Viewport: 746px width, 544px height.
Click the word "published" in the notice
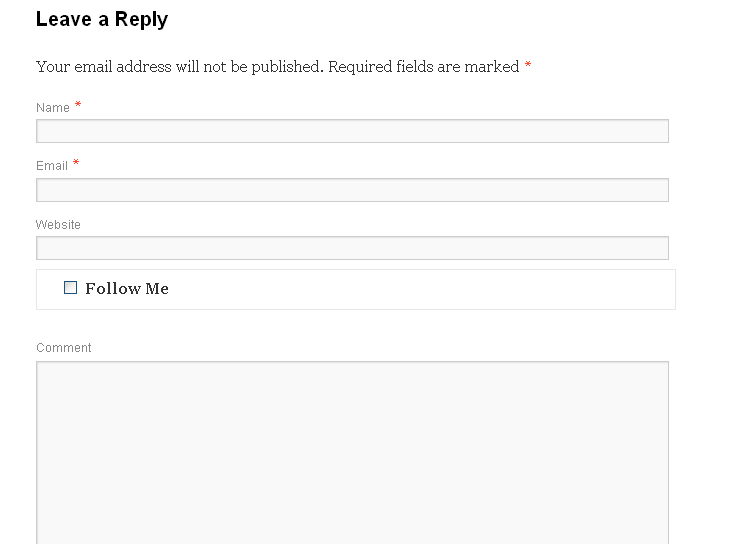[285, 67]
